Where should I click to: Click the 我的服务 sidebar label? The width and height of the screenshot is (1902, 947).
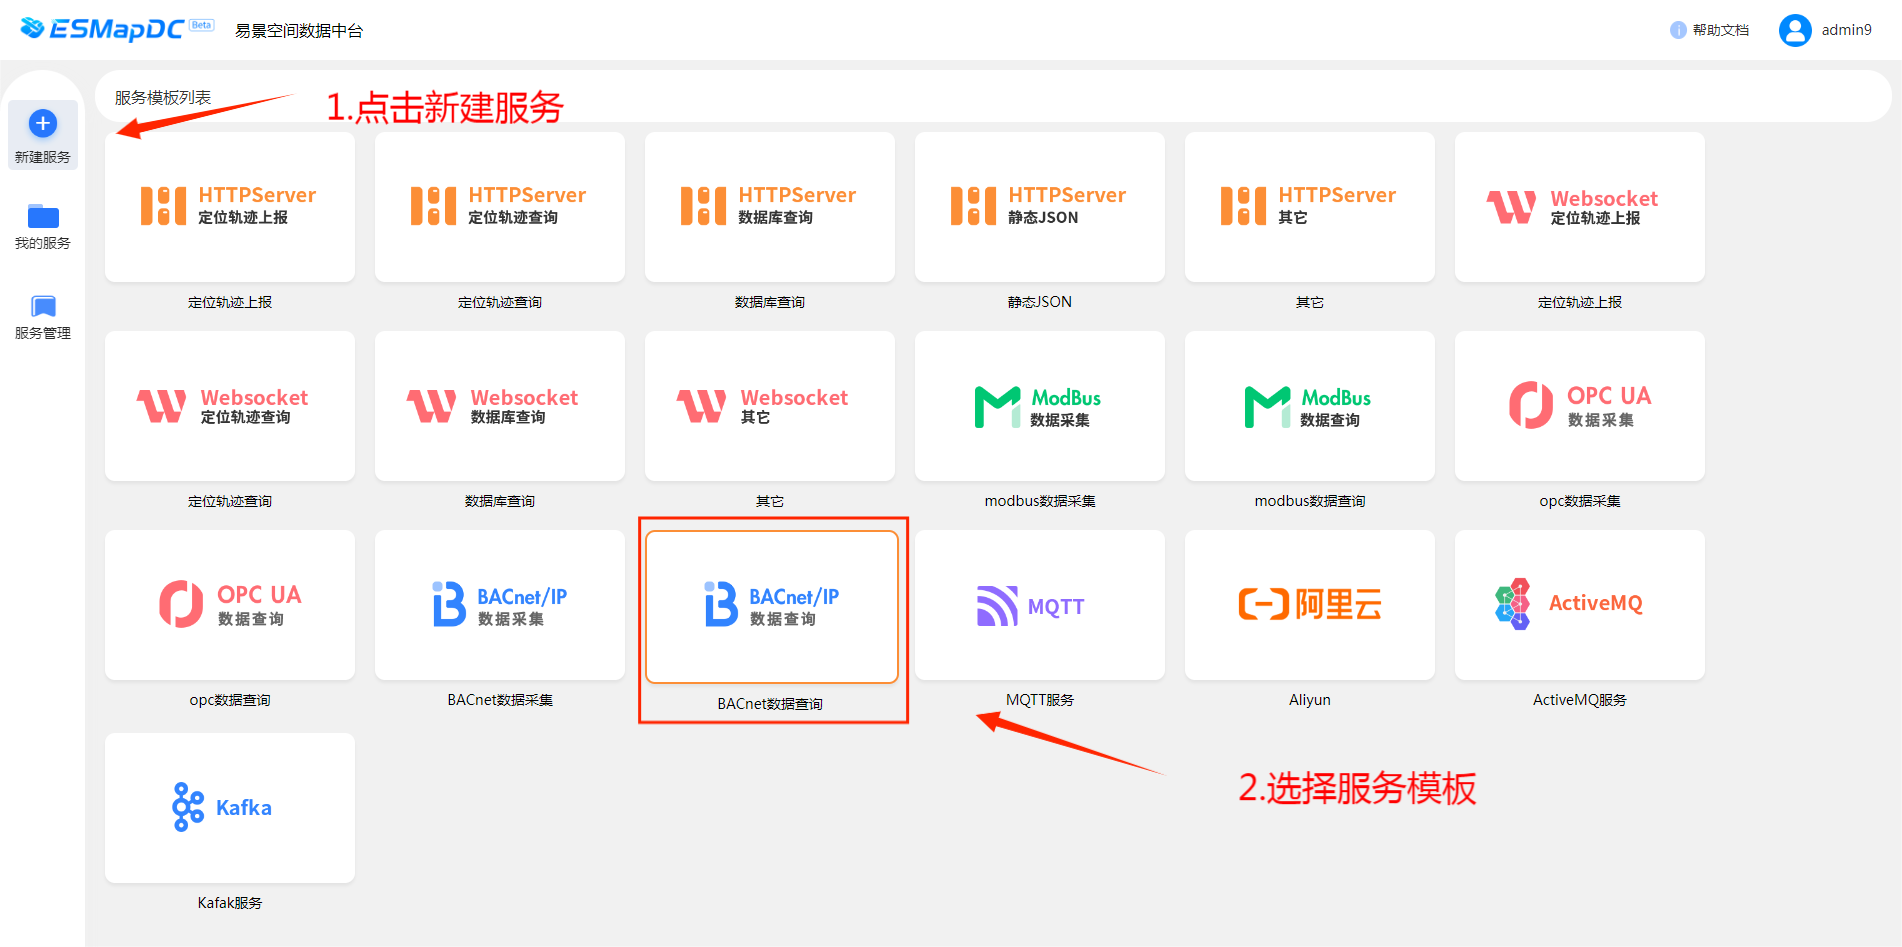tap(43, 243)
